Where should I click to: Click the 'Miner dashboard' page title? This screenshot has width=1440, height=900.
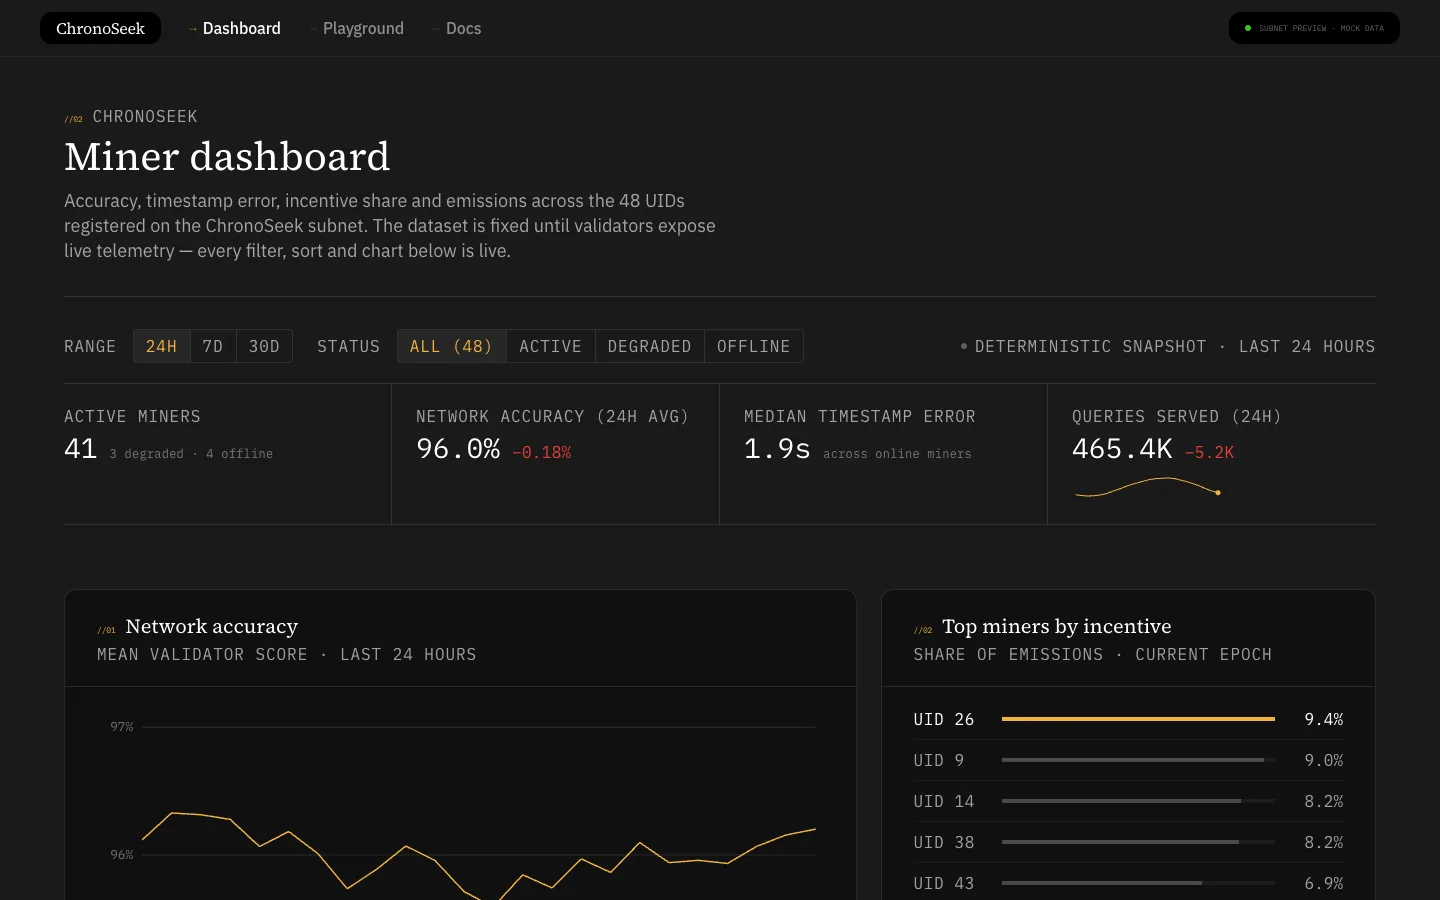227,157
